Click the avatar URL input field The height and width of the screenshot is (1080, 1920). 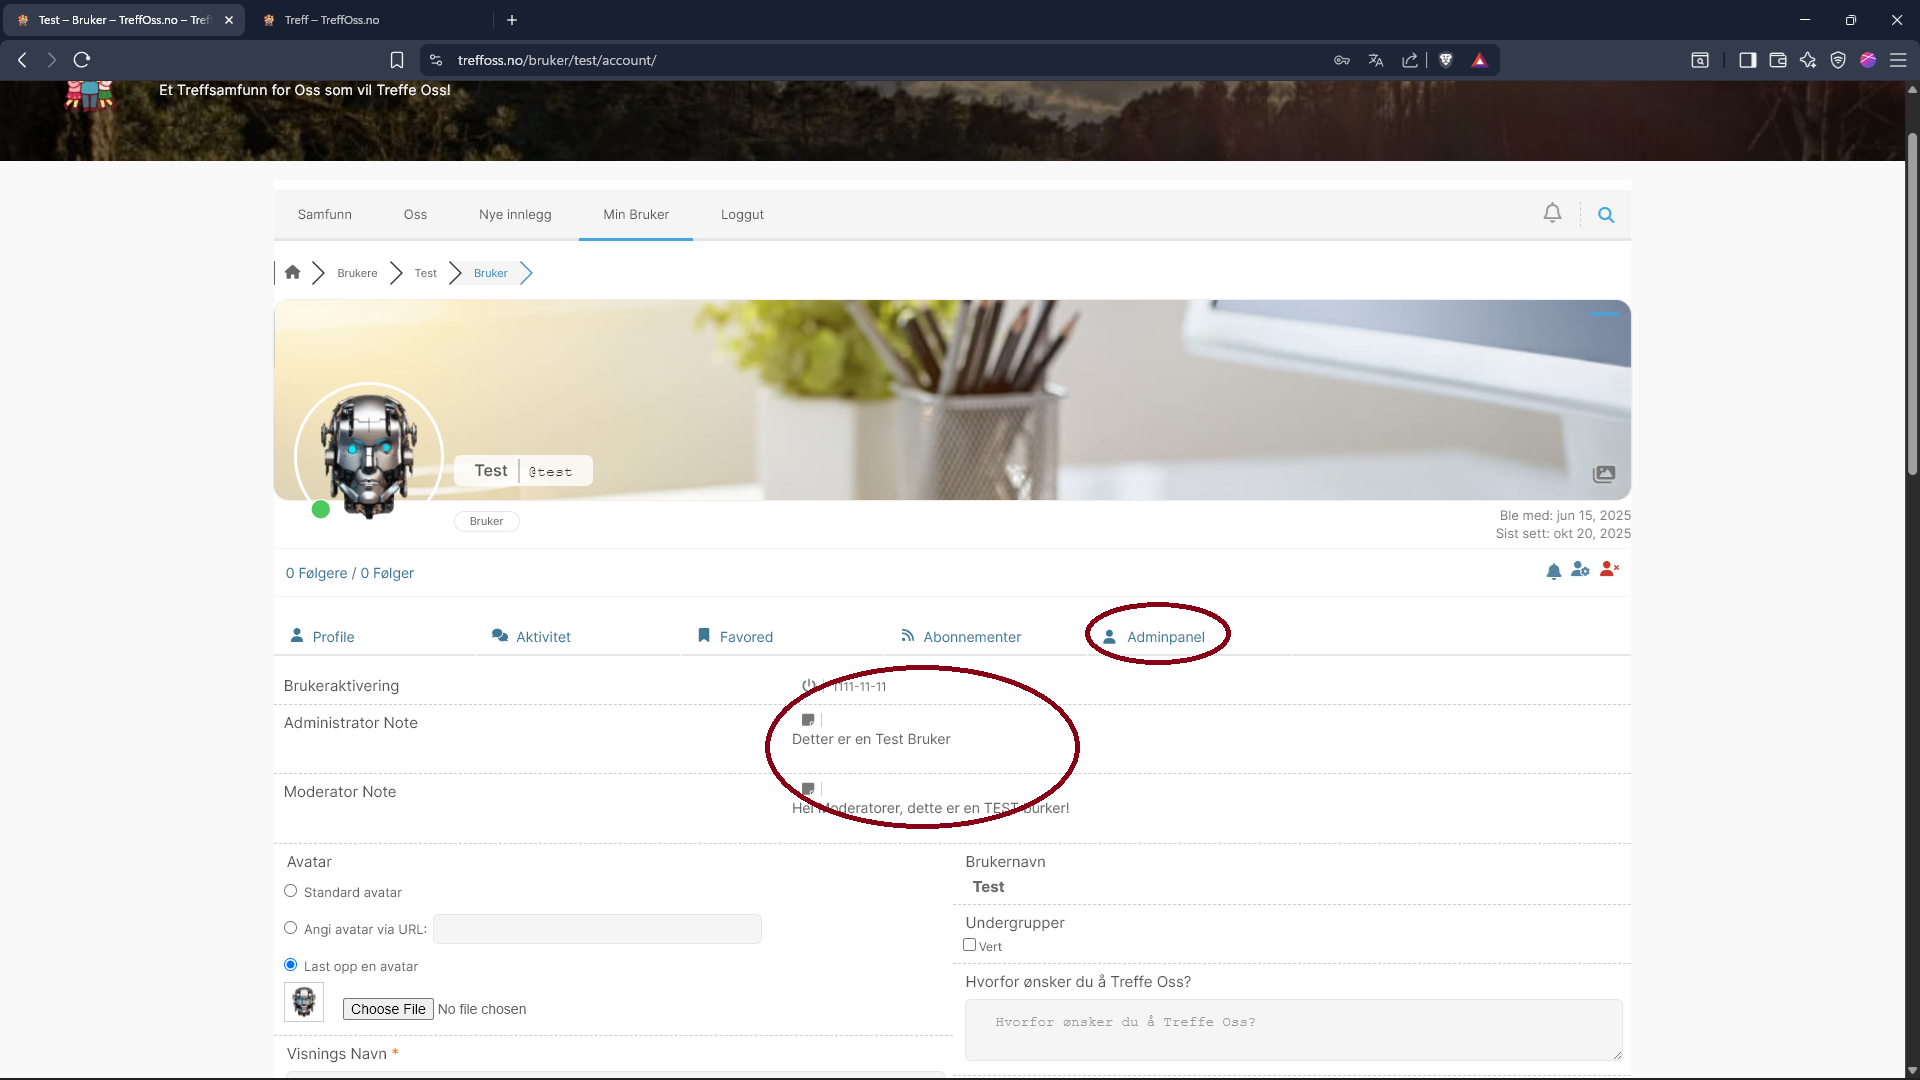tap(597, 929)
